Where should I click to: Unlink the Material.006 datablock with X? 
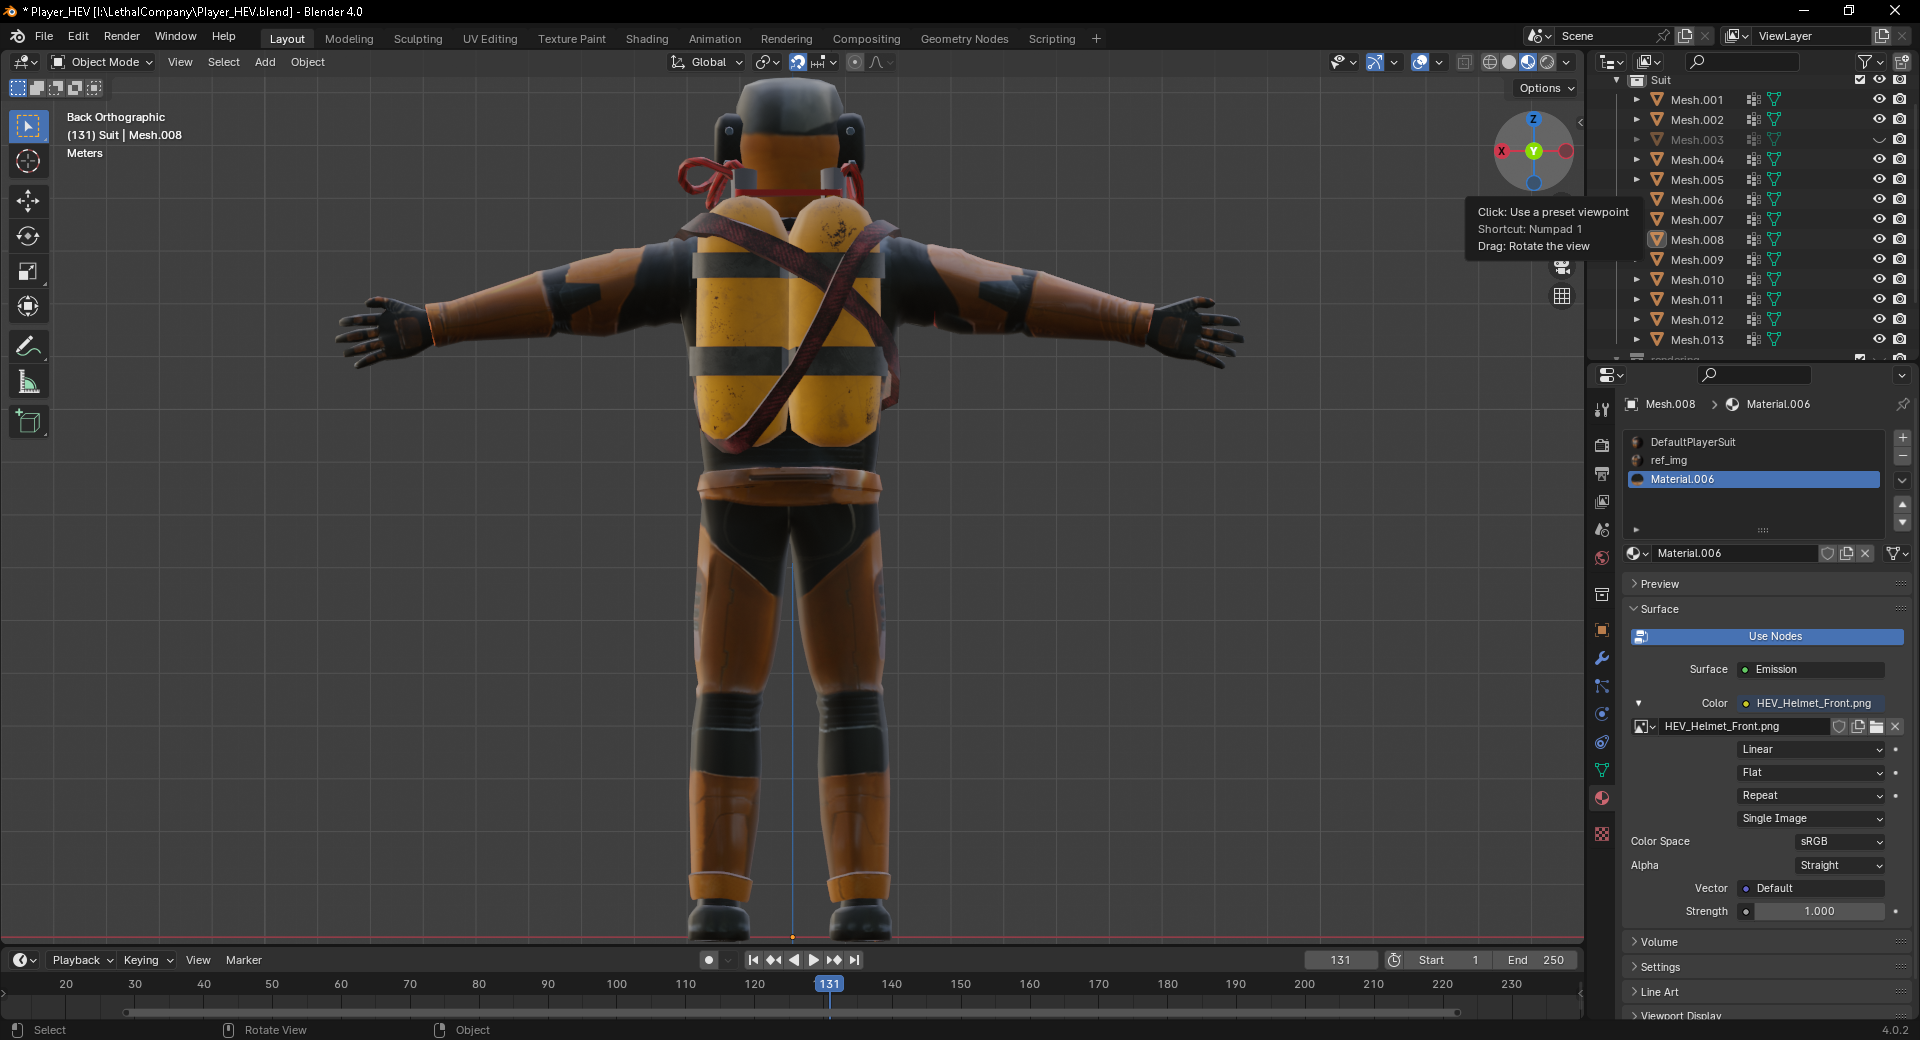(x=1865, y=553)
